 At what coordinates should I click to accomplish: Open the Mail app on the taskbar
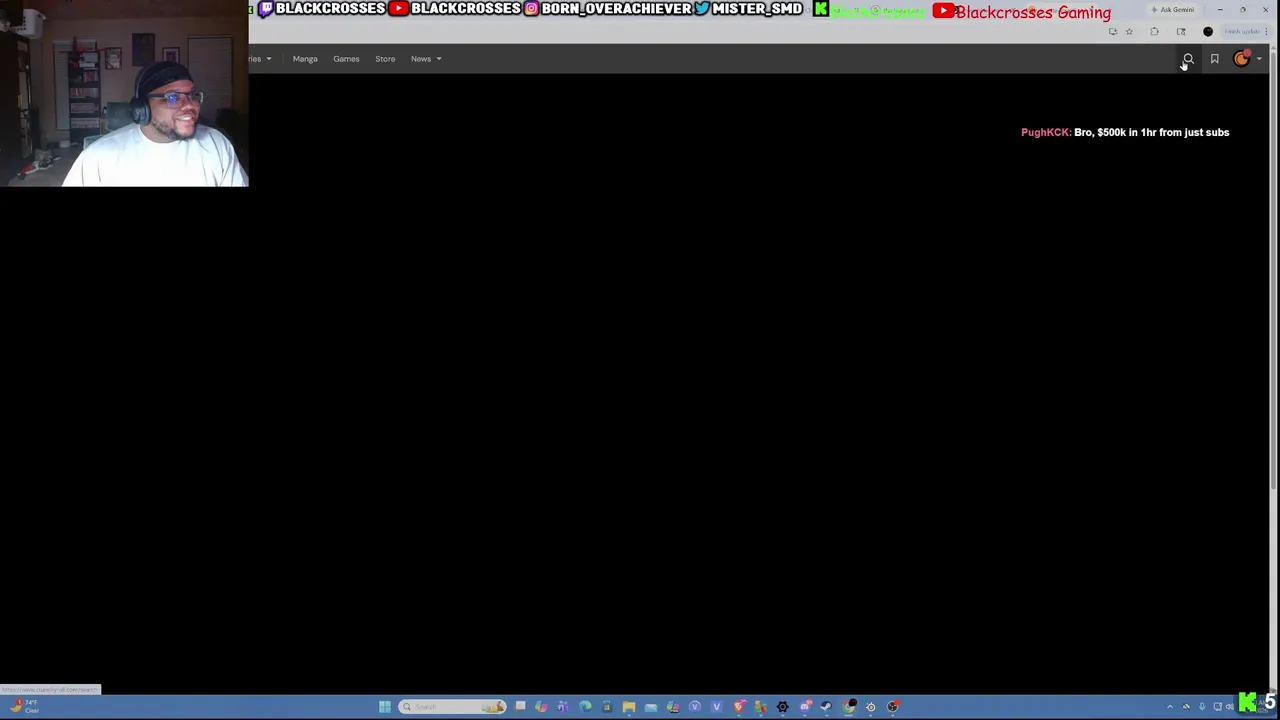pyautogui.click(x=651, y=707)
